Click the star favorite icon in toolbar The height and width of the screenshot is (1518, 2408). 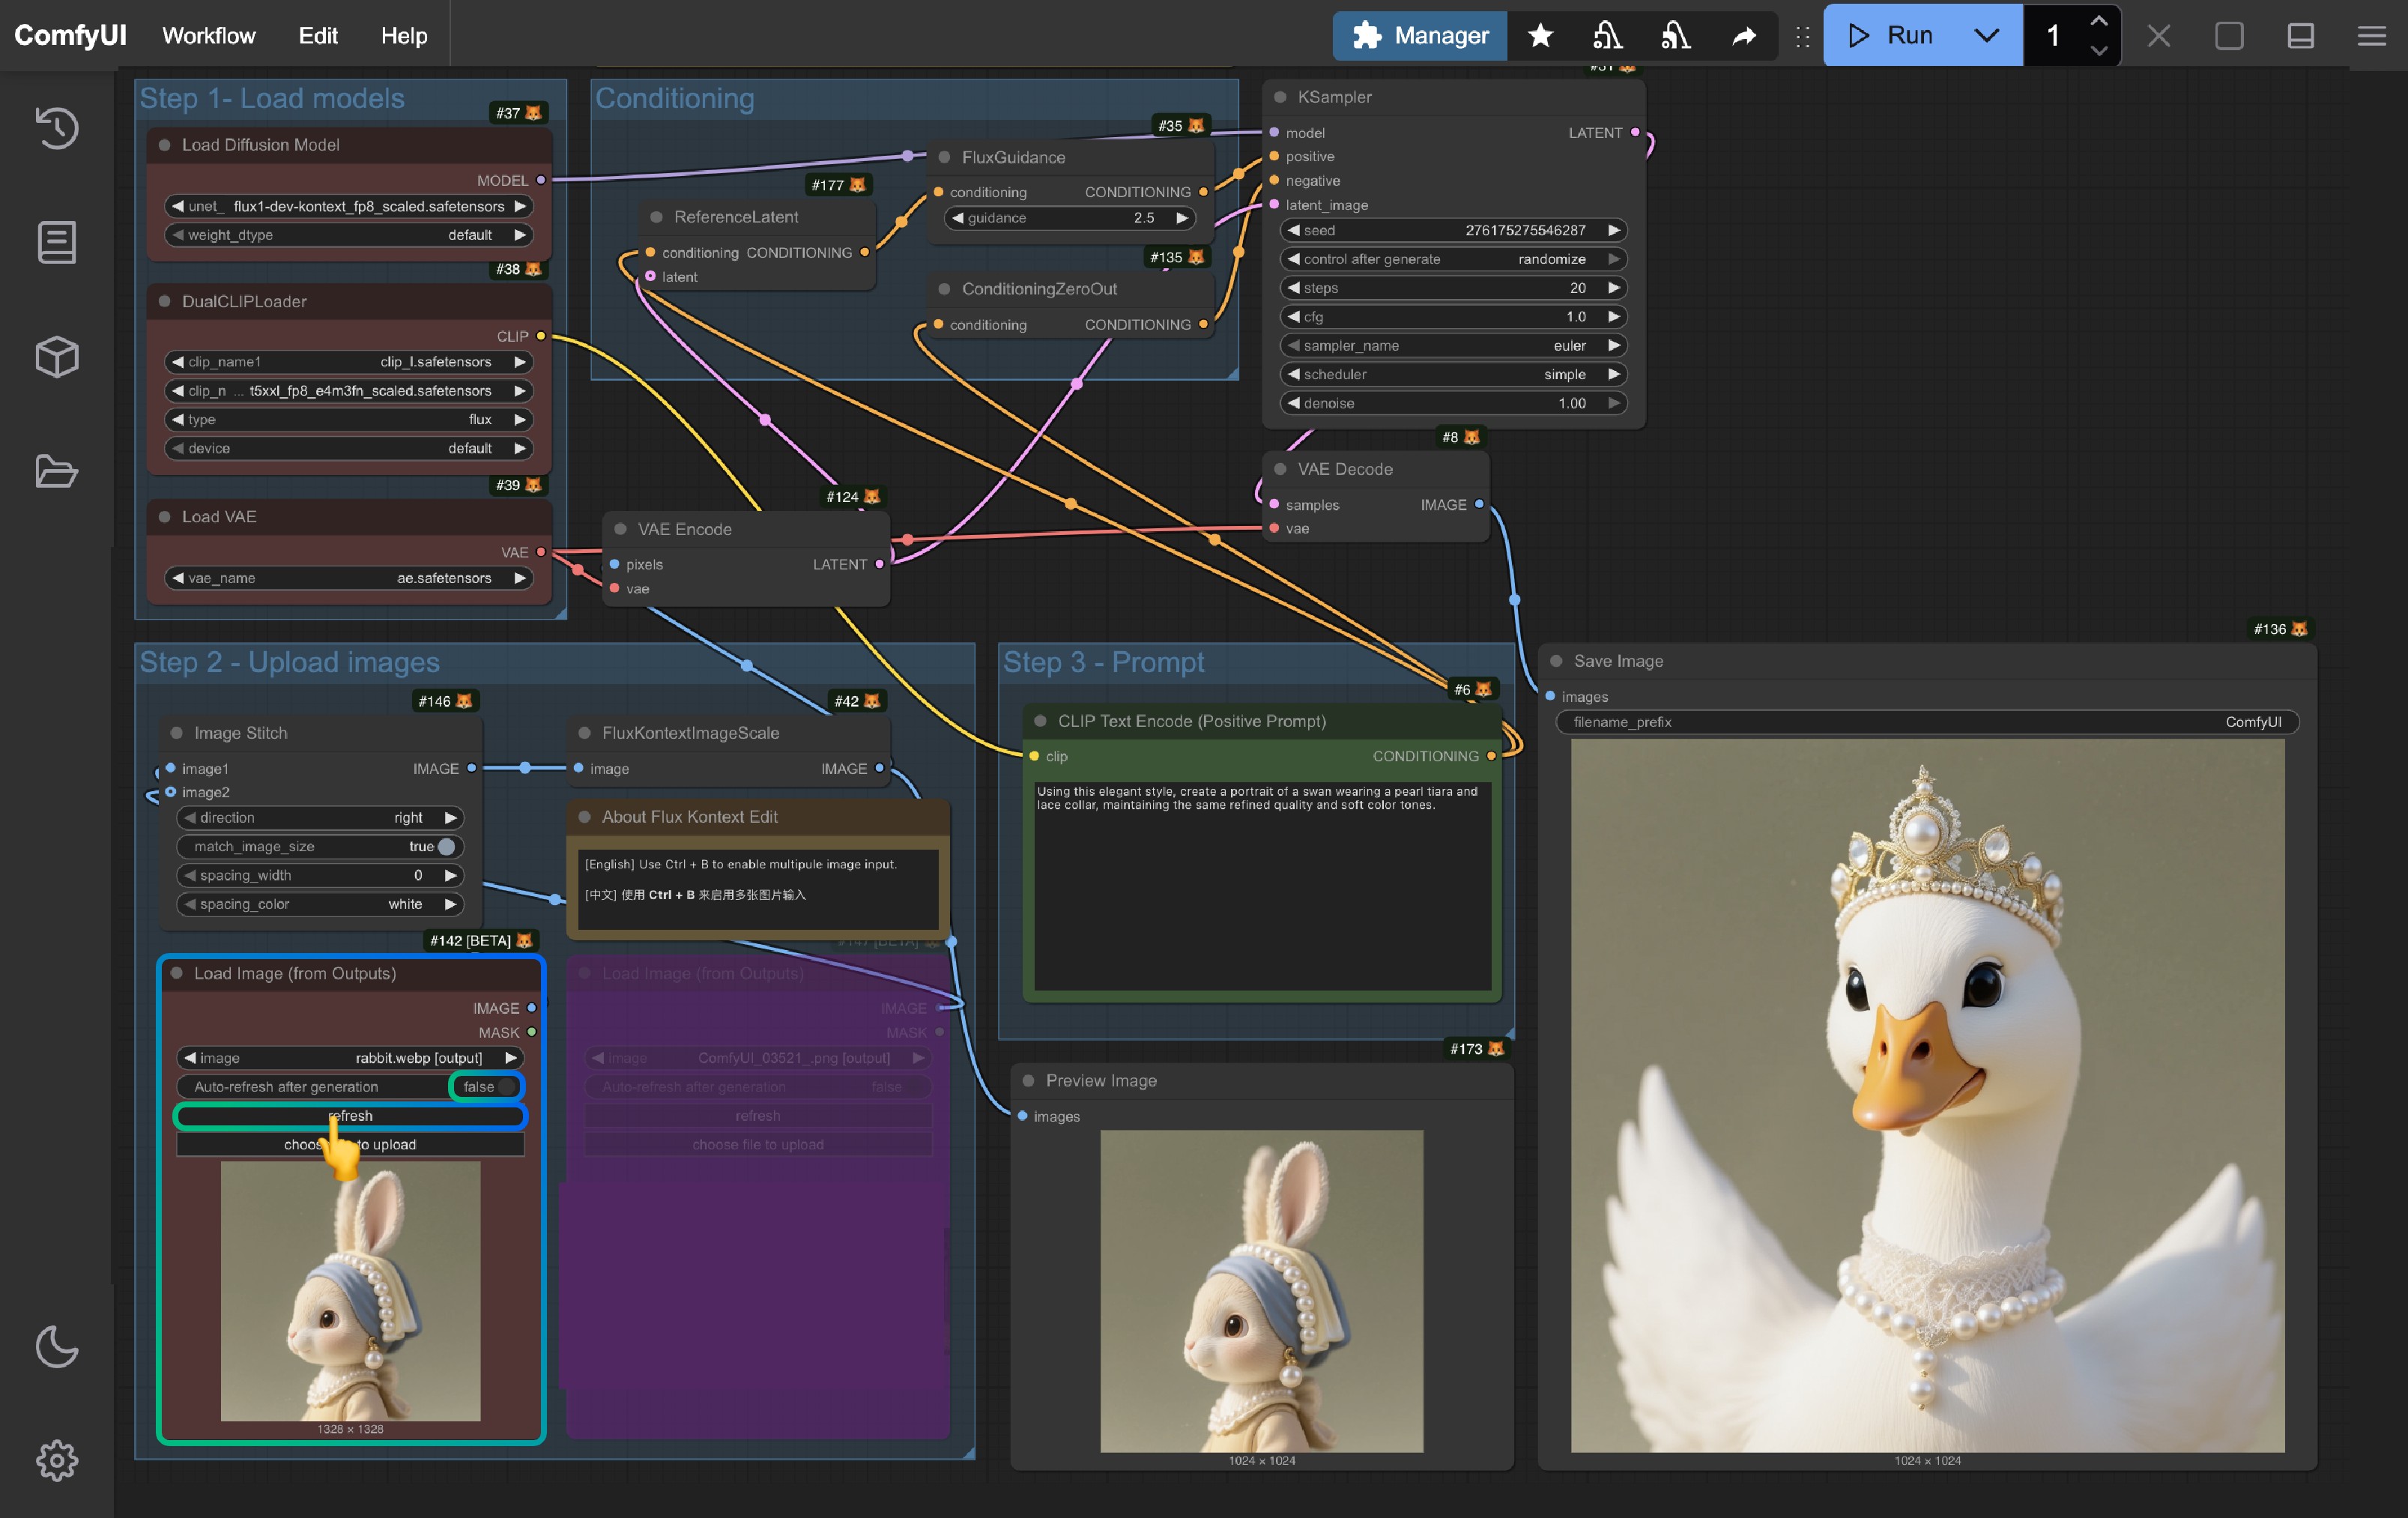[1541, 36]
